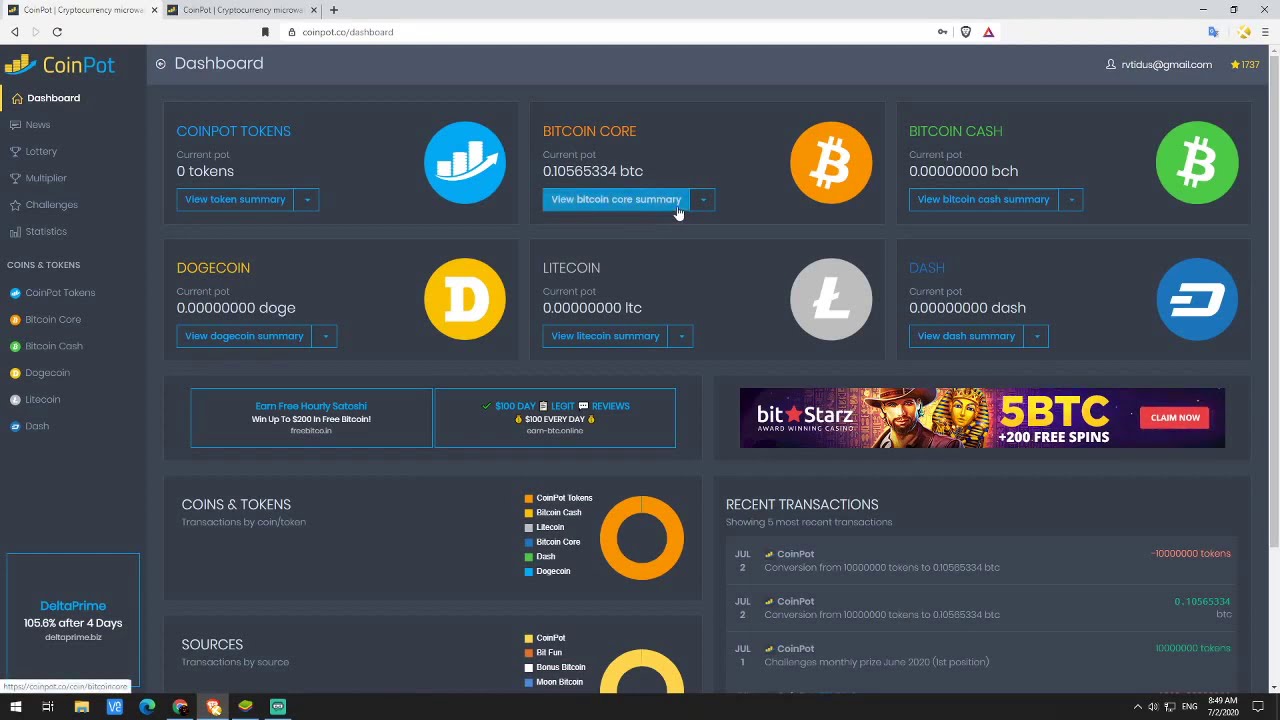Viewport: 1280px width, 720px height.
Task: Expand the litecoin summary dropdown arrow
Action: pos(681,336)
